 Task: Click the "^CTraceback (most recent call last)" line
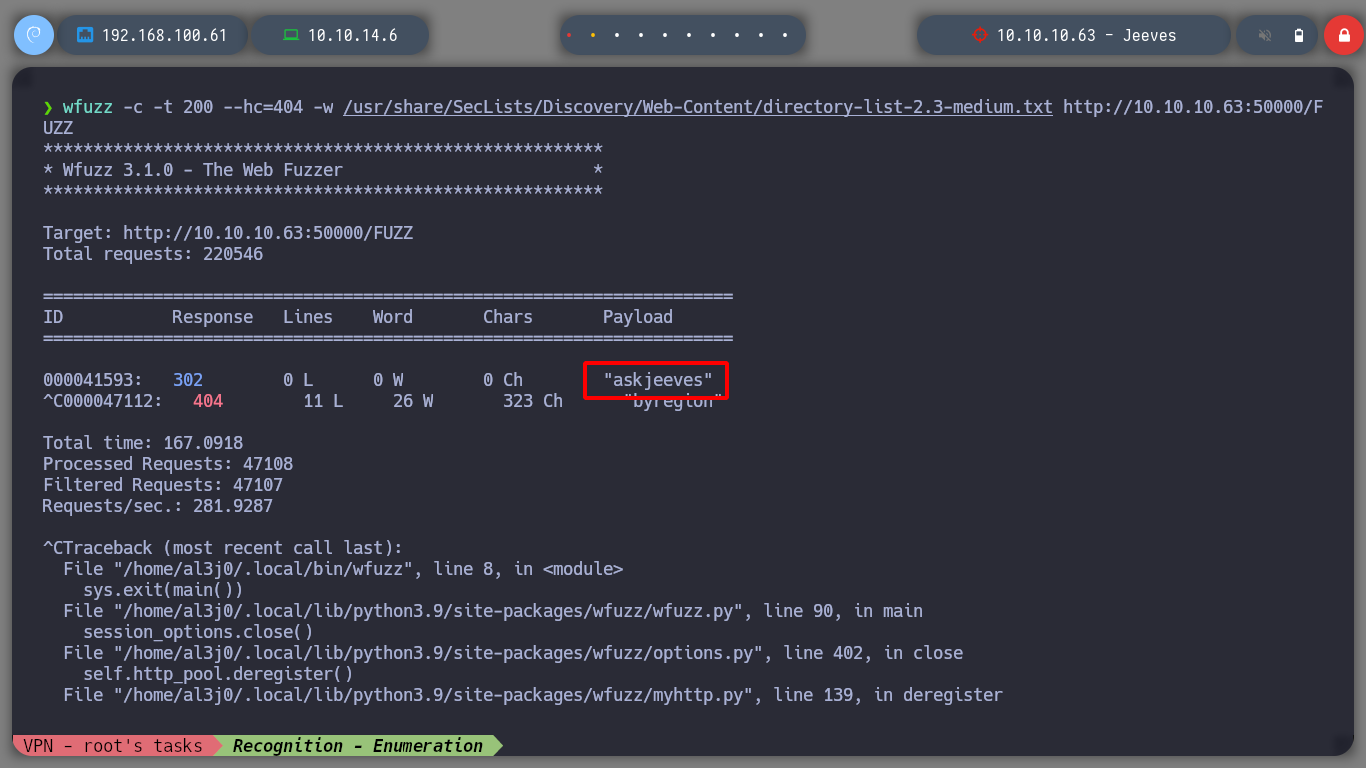[222, 548]
